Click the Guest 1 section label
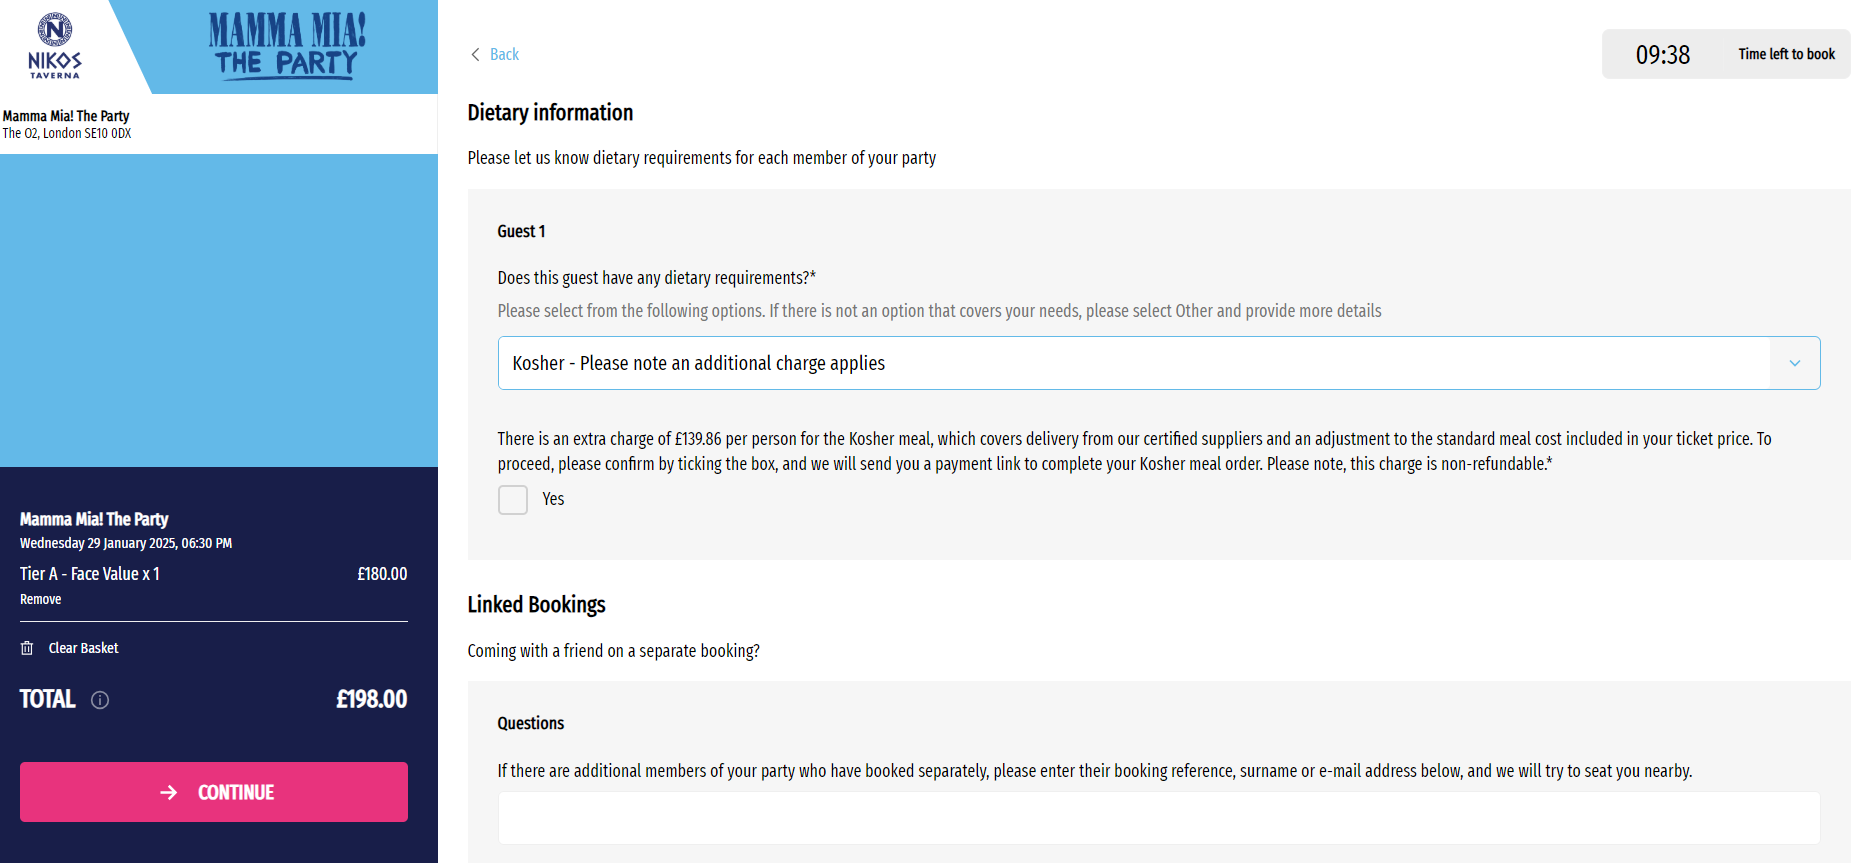 pyautogui.click(x=521, y=231)
